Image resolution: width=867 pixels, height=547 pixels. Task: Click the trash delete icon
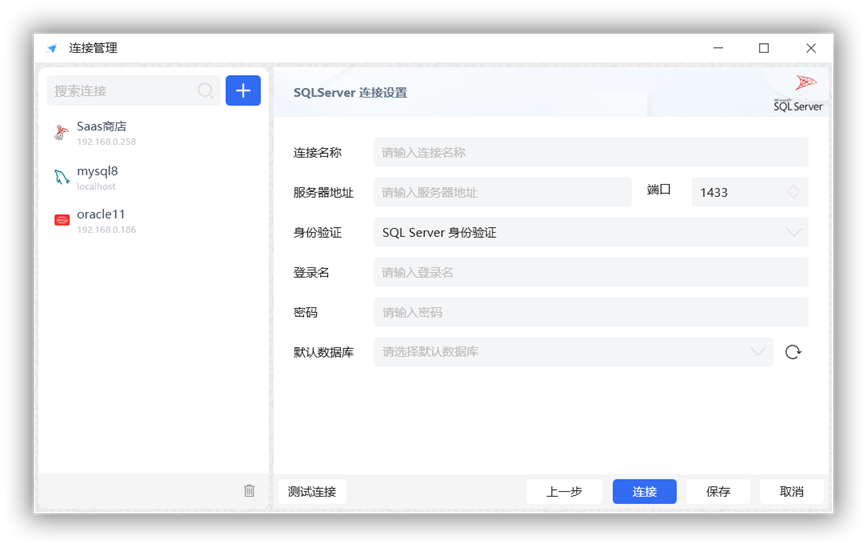[x=249, y=491]
